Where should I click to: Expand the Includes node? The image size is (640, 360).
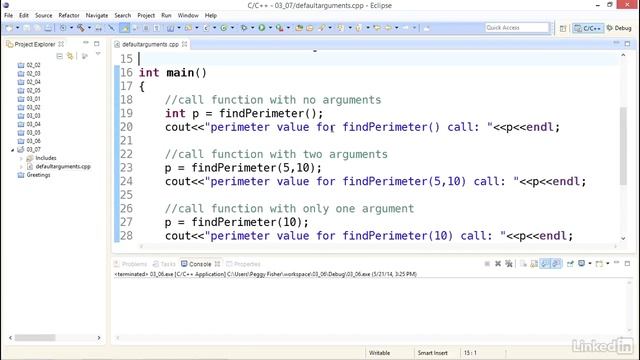pos(21,158)
